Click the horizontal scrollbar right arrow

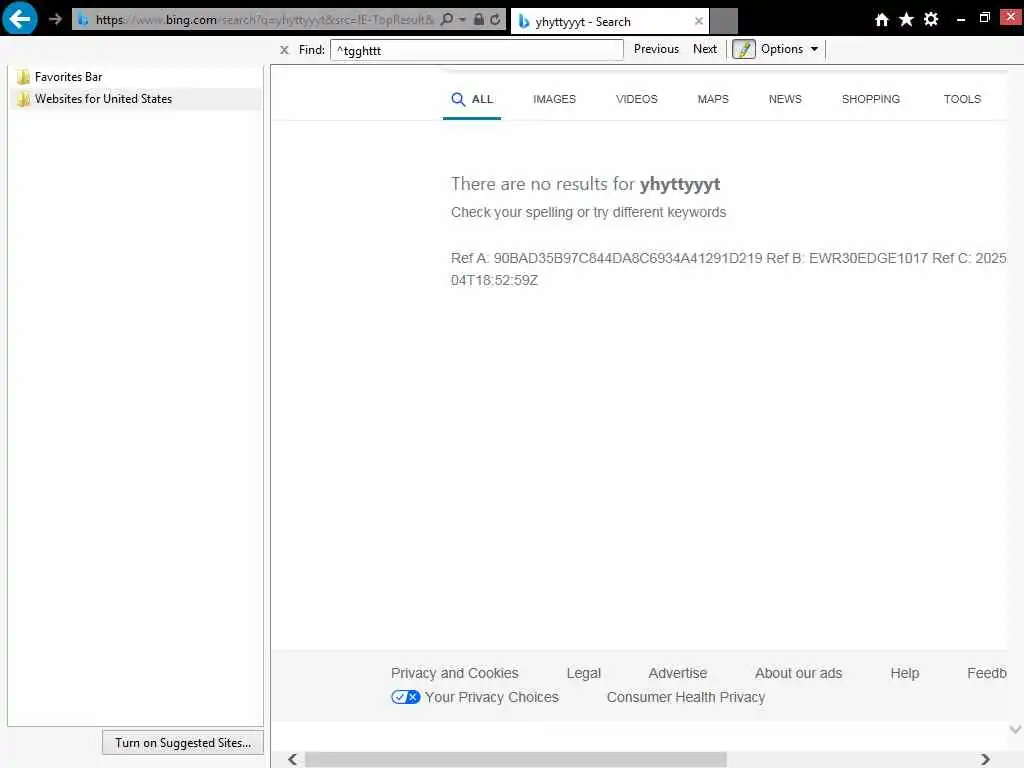[985, 759]
